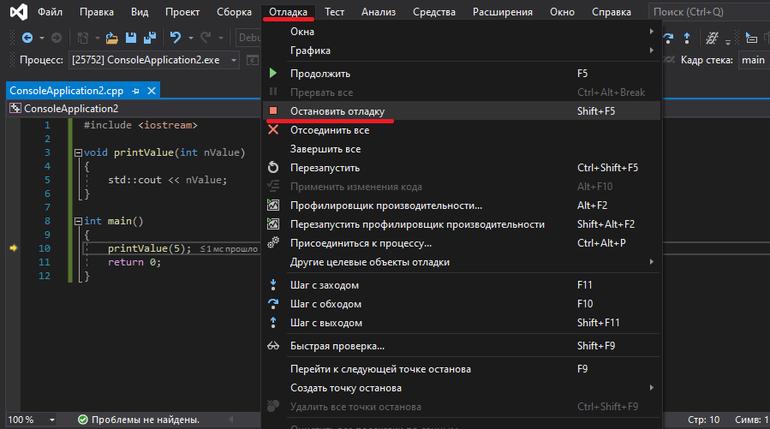Click the Step Out icon in the toolbar

point(687,38)
